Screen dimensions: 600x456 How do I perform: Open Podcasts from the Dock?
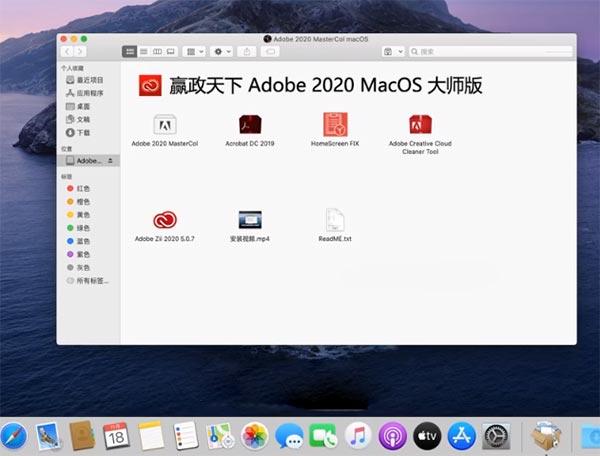pos(393,436)
